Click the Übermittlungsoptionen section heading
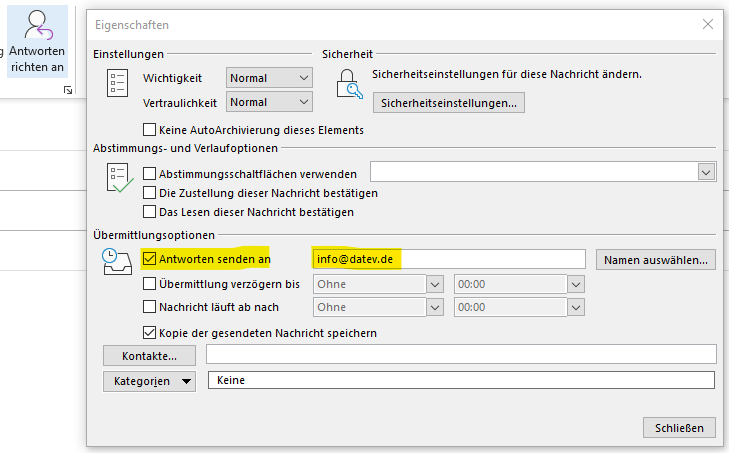 coord(154,235)
